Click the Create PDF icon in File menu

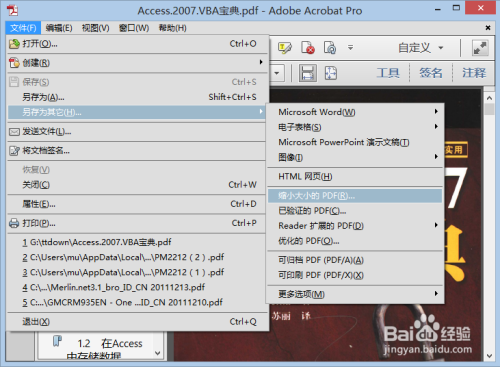[14, 63]
